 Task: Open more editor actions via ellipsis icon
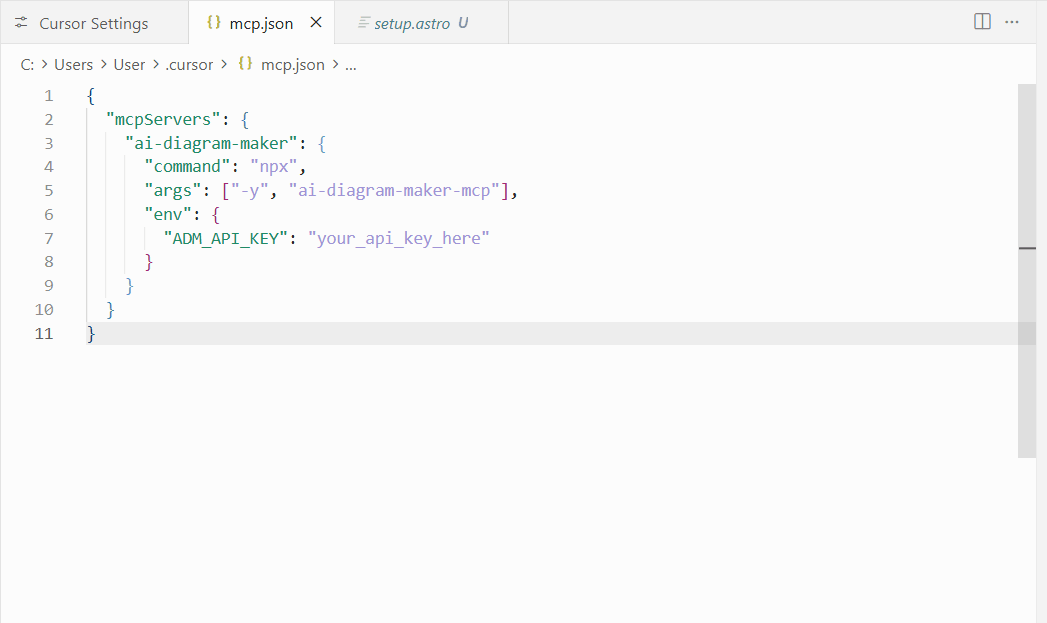point(1013,21)
